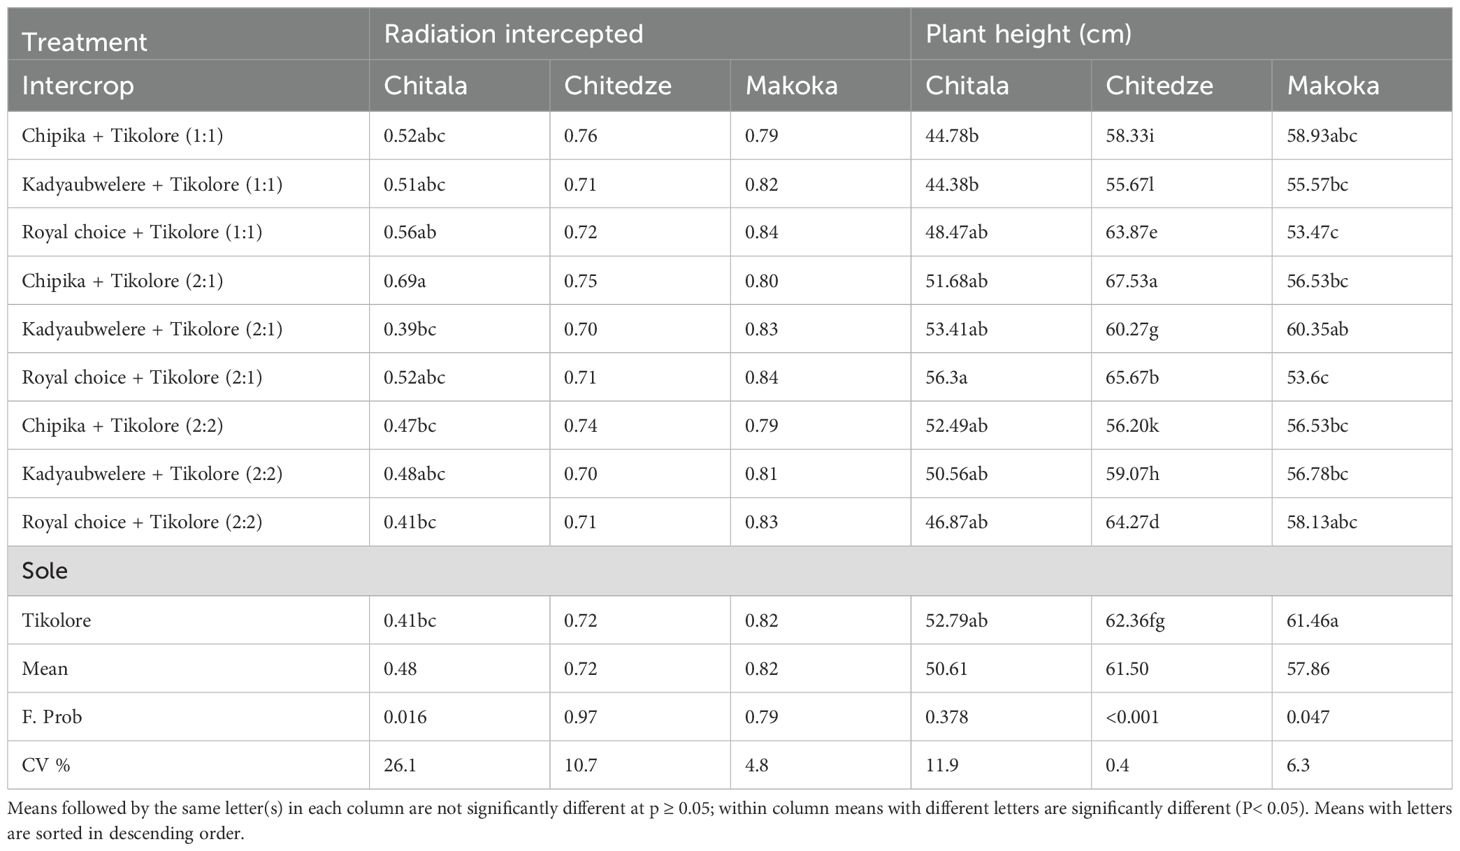This screenshot has height=851, width=1460.
Task: Click the cell containing "61.46a"
Action: (x=1312, y=621)
